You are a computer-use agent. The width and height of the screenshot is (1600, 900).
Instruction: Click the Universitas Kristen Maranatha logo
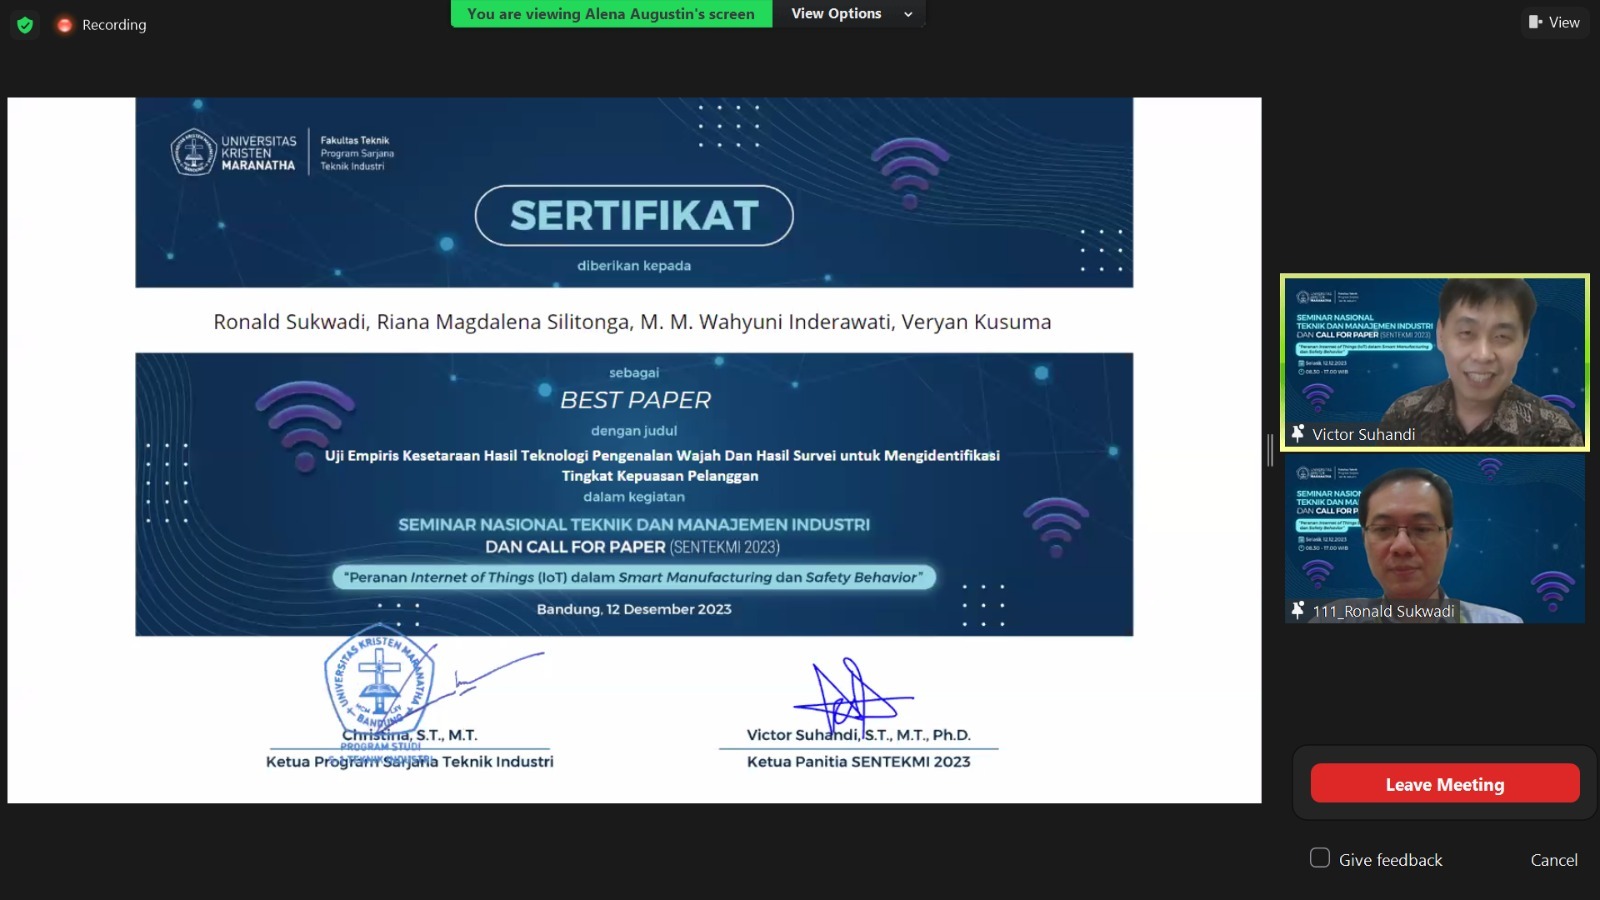pos(233,153)
